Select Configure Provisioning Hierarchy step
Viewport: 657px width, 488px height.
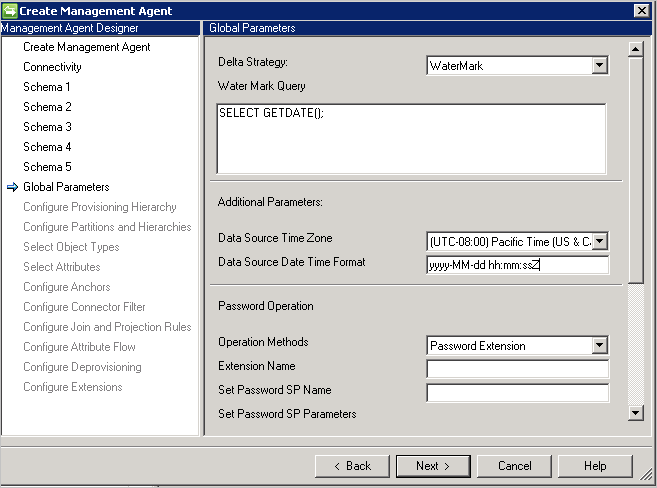[x=100, y=207]
